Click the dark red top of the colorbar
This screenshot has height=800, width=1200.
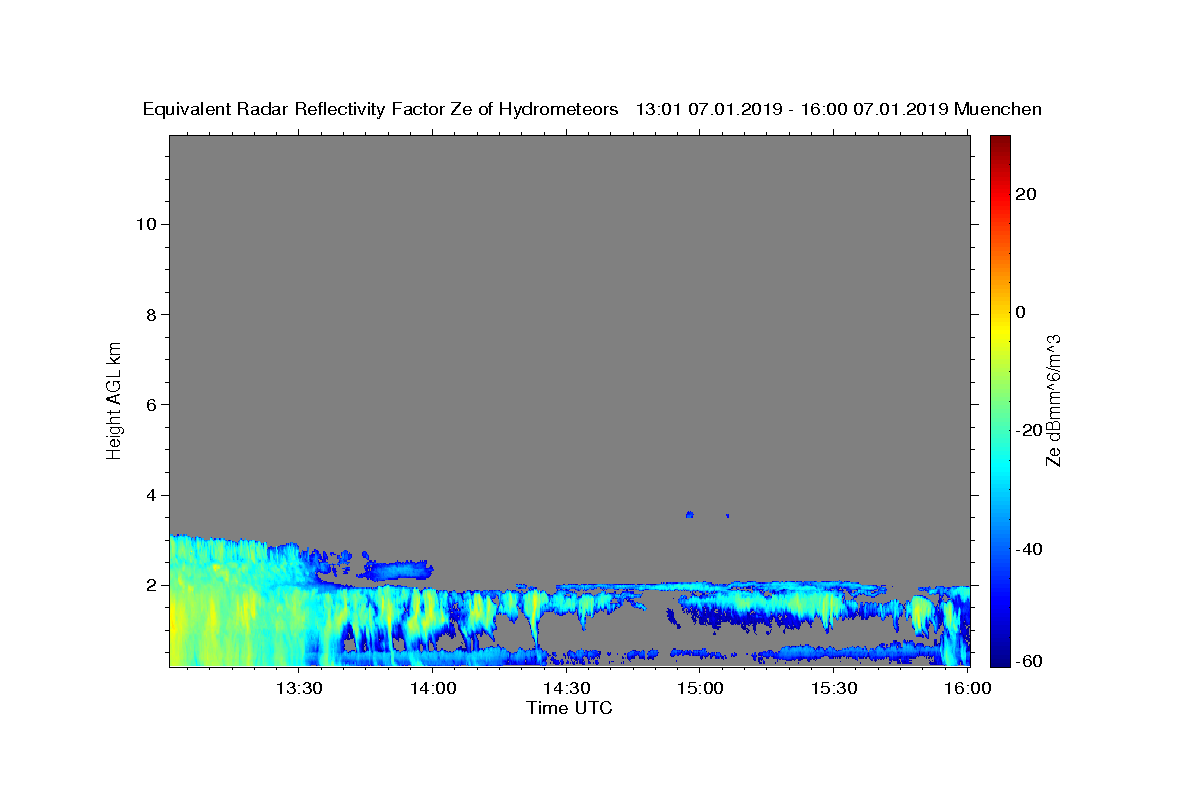pyautogui.click(x=1000, y=145)
